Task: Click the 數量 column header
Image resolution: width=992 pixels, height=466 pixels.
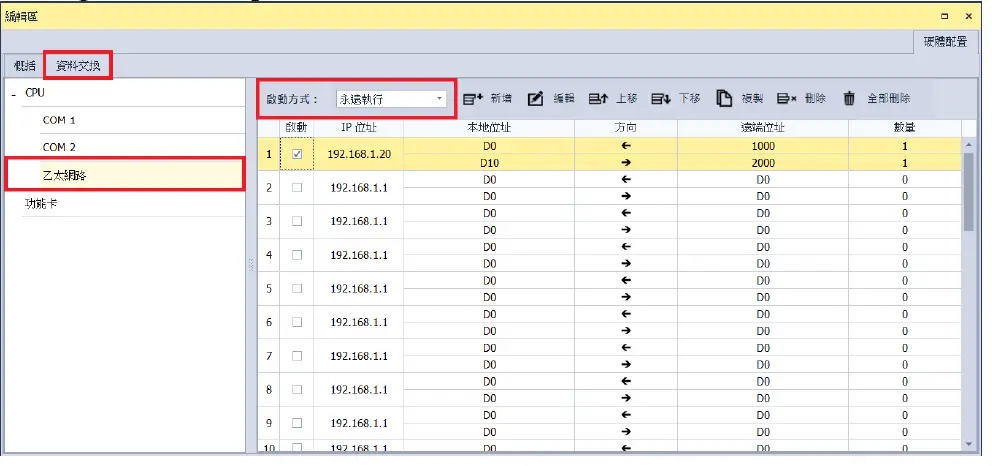Action: pyautogui.click(x=905, y=128)
